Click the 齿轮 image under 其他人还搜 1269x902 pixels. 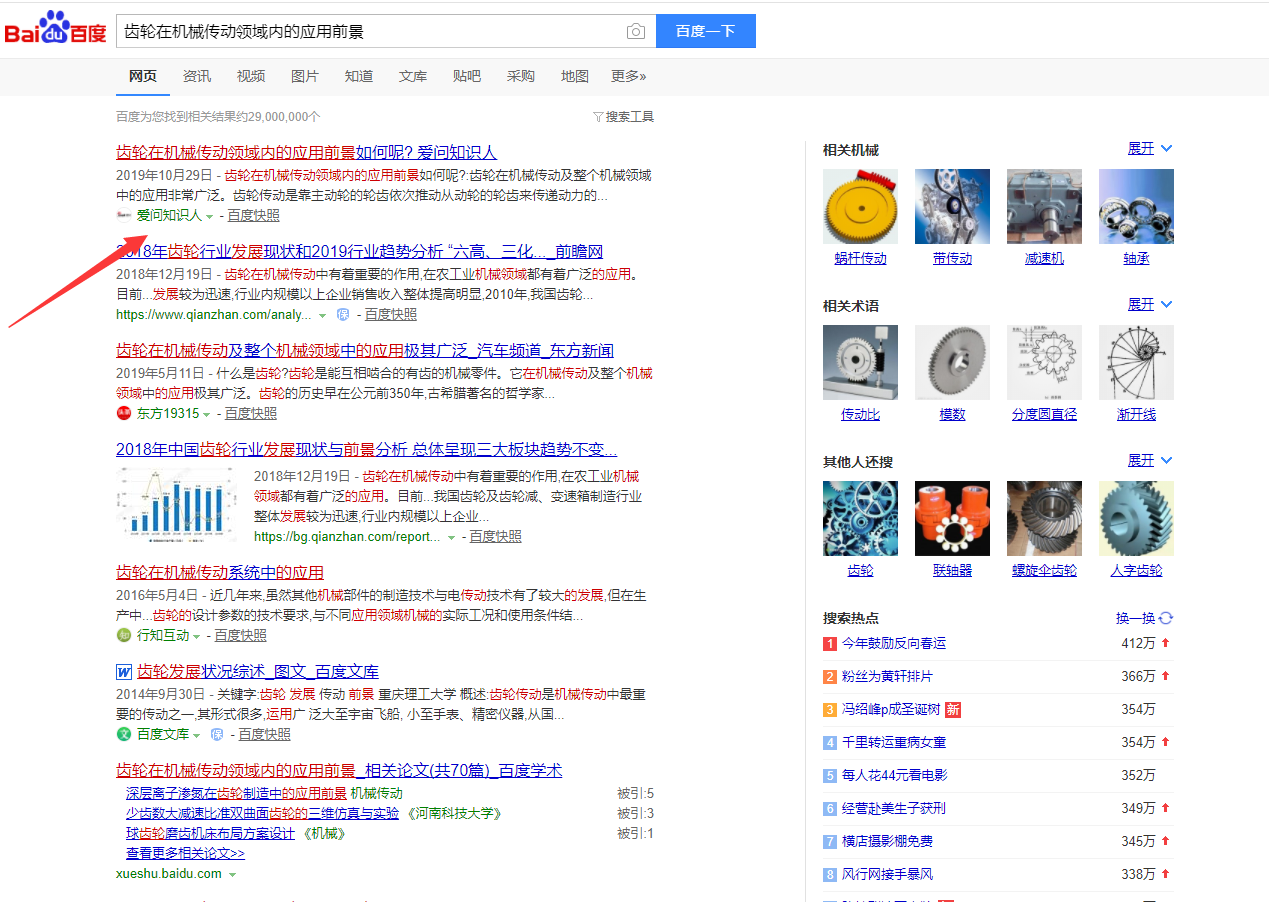point(860,518)
